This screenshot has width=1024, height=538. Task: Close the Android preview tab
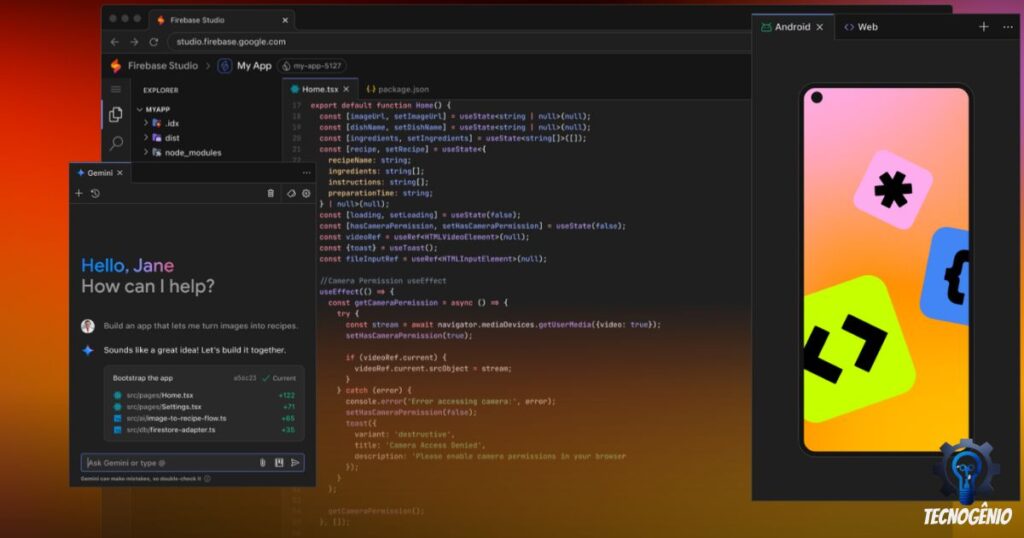pos(820,27)
